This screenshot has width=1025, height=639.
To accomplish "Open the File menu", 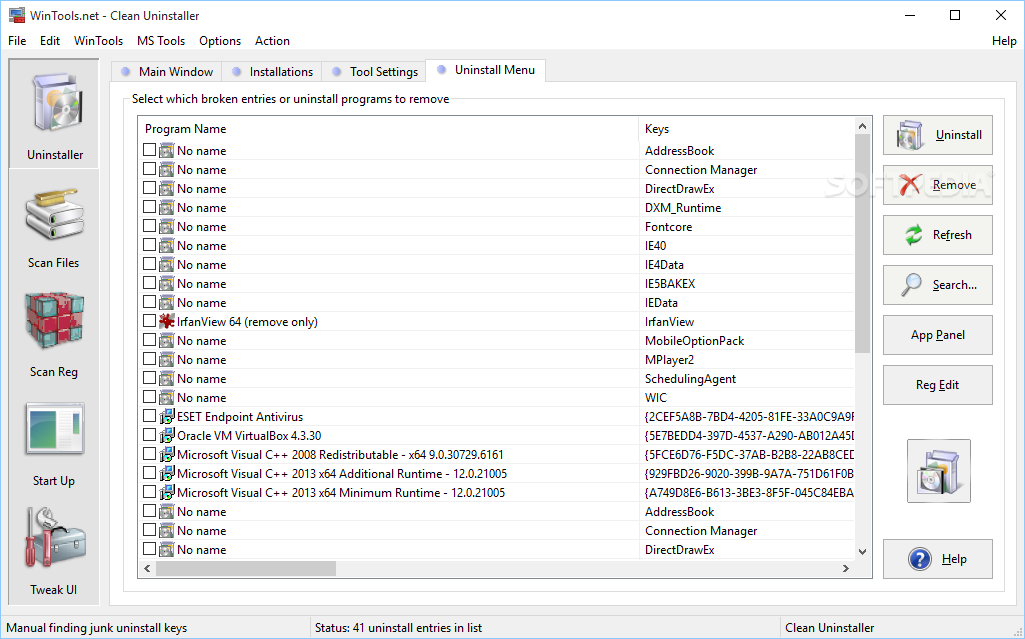I will [x=17, y=41].
